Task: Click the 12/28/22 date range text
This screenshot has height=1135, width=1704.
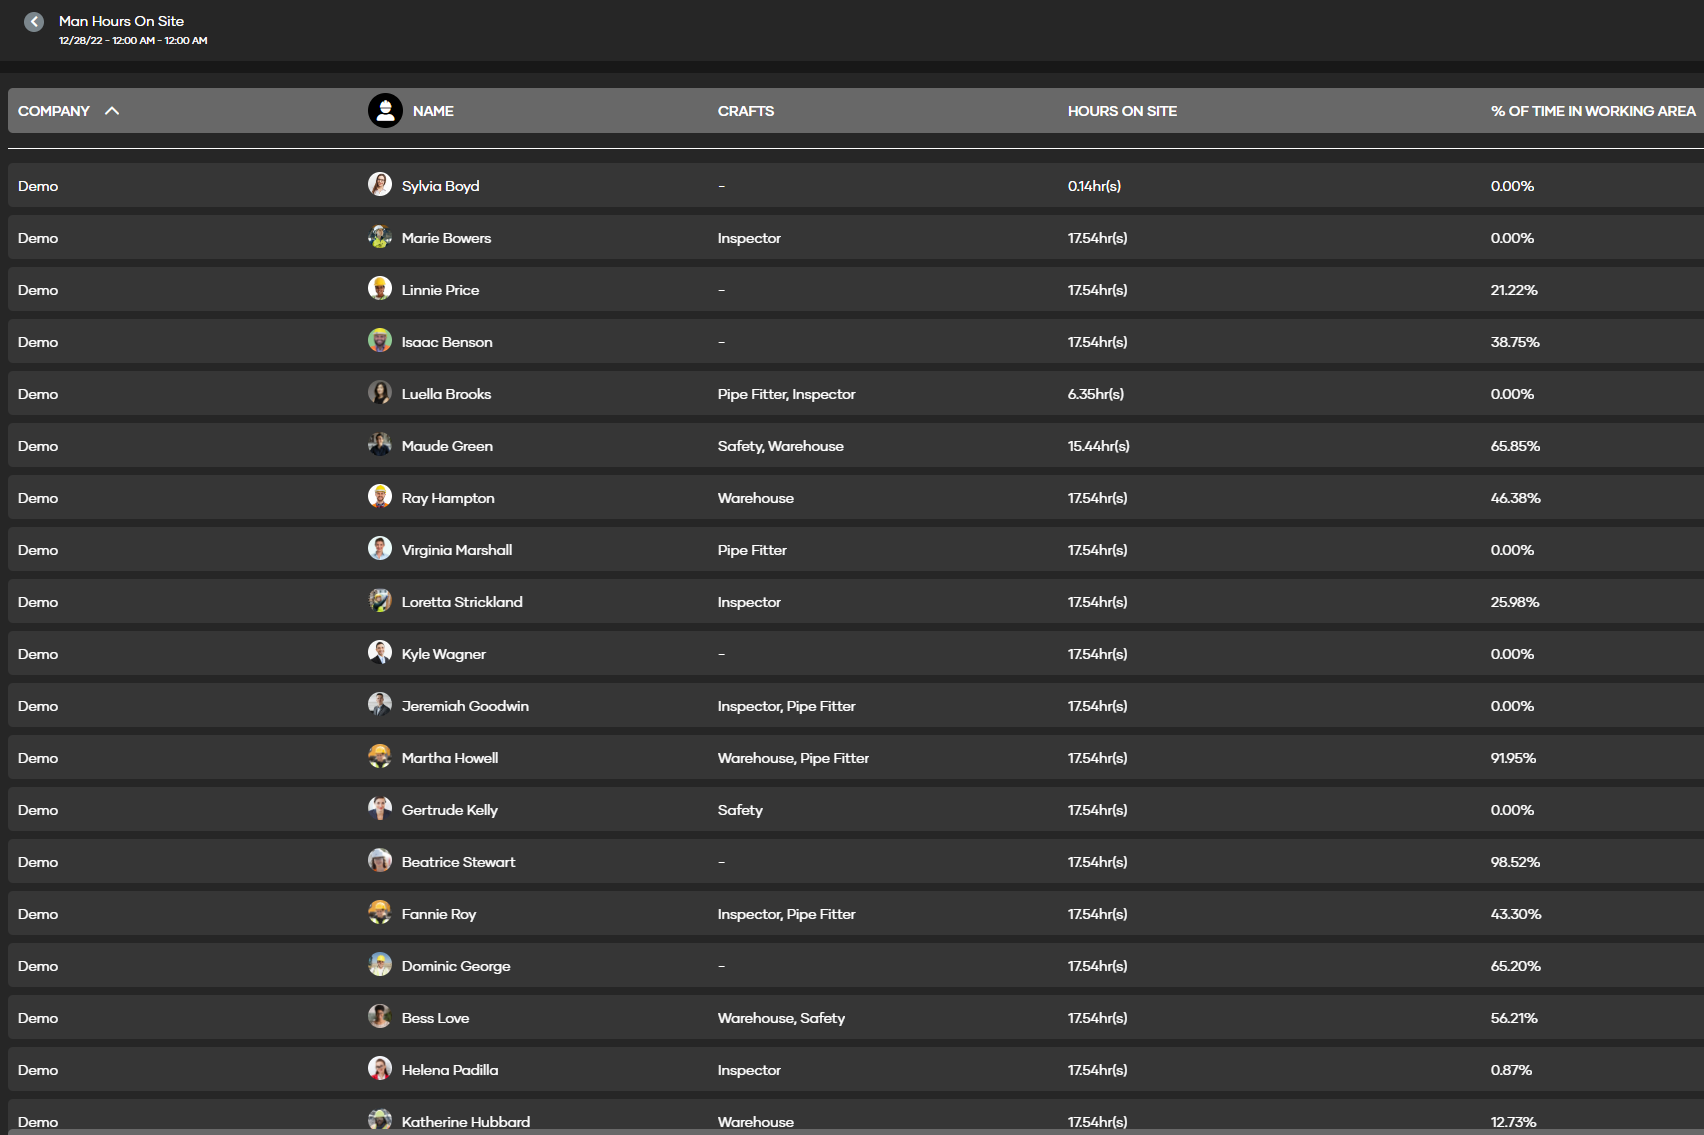Action: point(133,41)
